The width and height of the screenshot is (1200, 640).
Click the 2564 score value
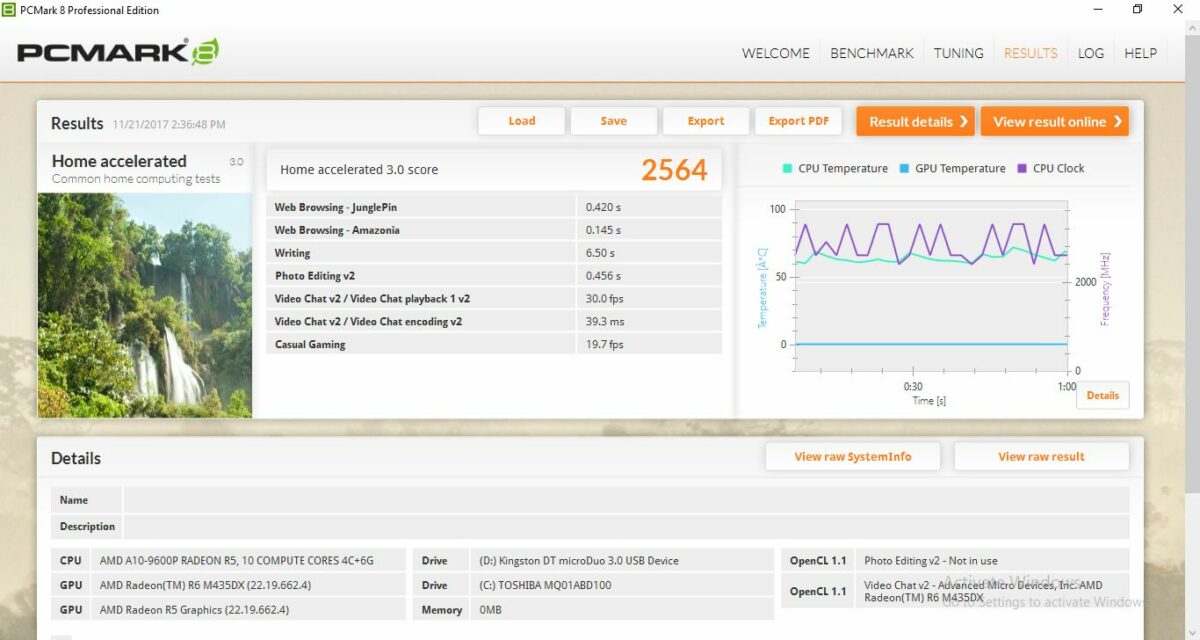click(x=674, y=170)
